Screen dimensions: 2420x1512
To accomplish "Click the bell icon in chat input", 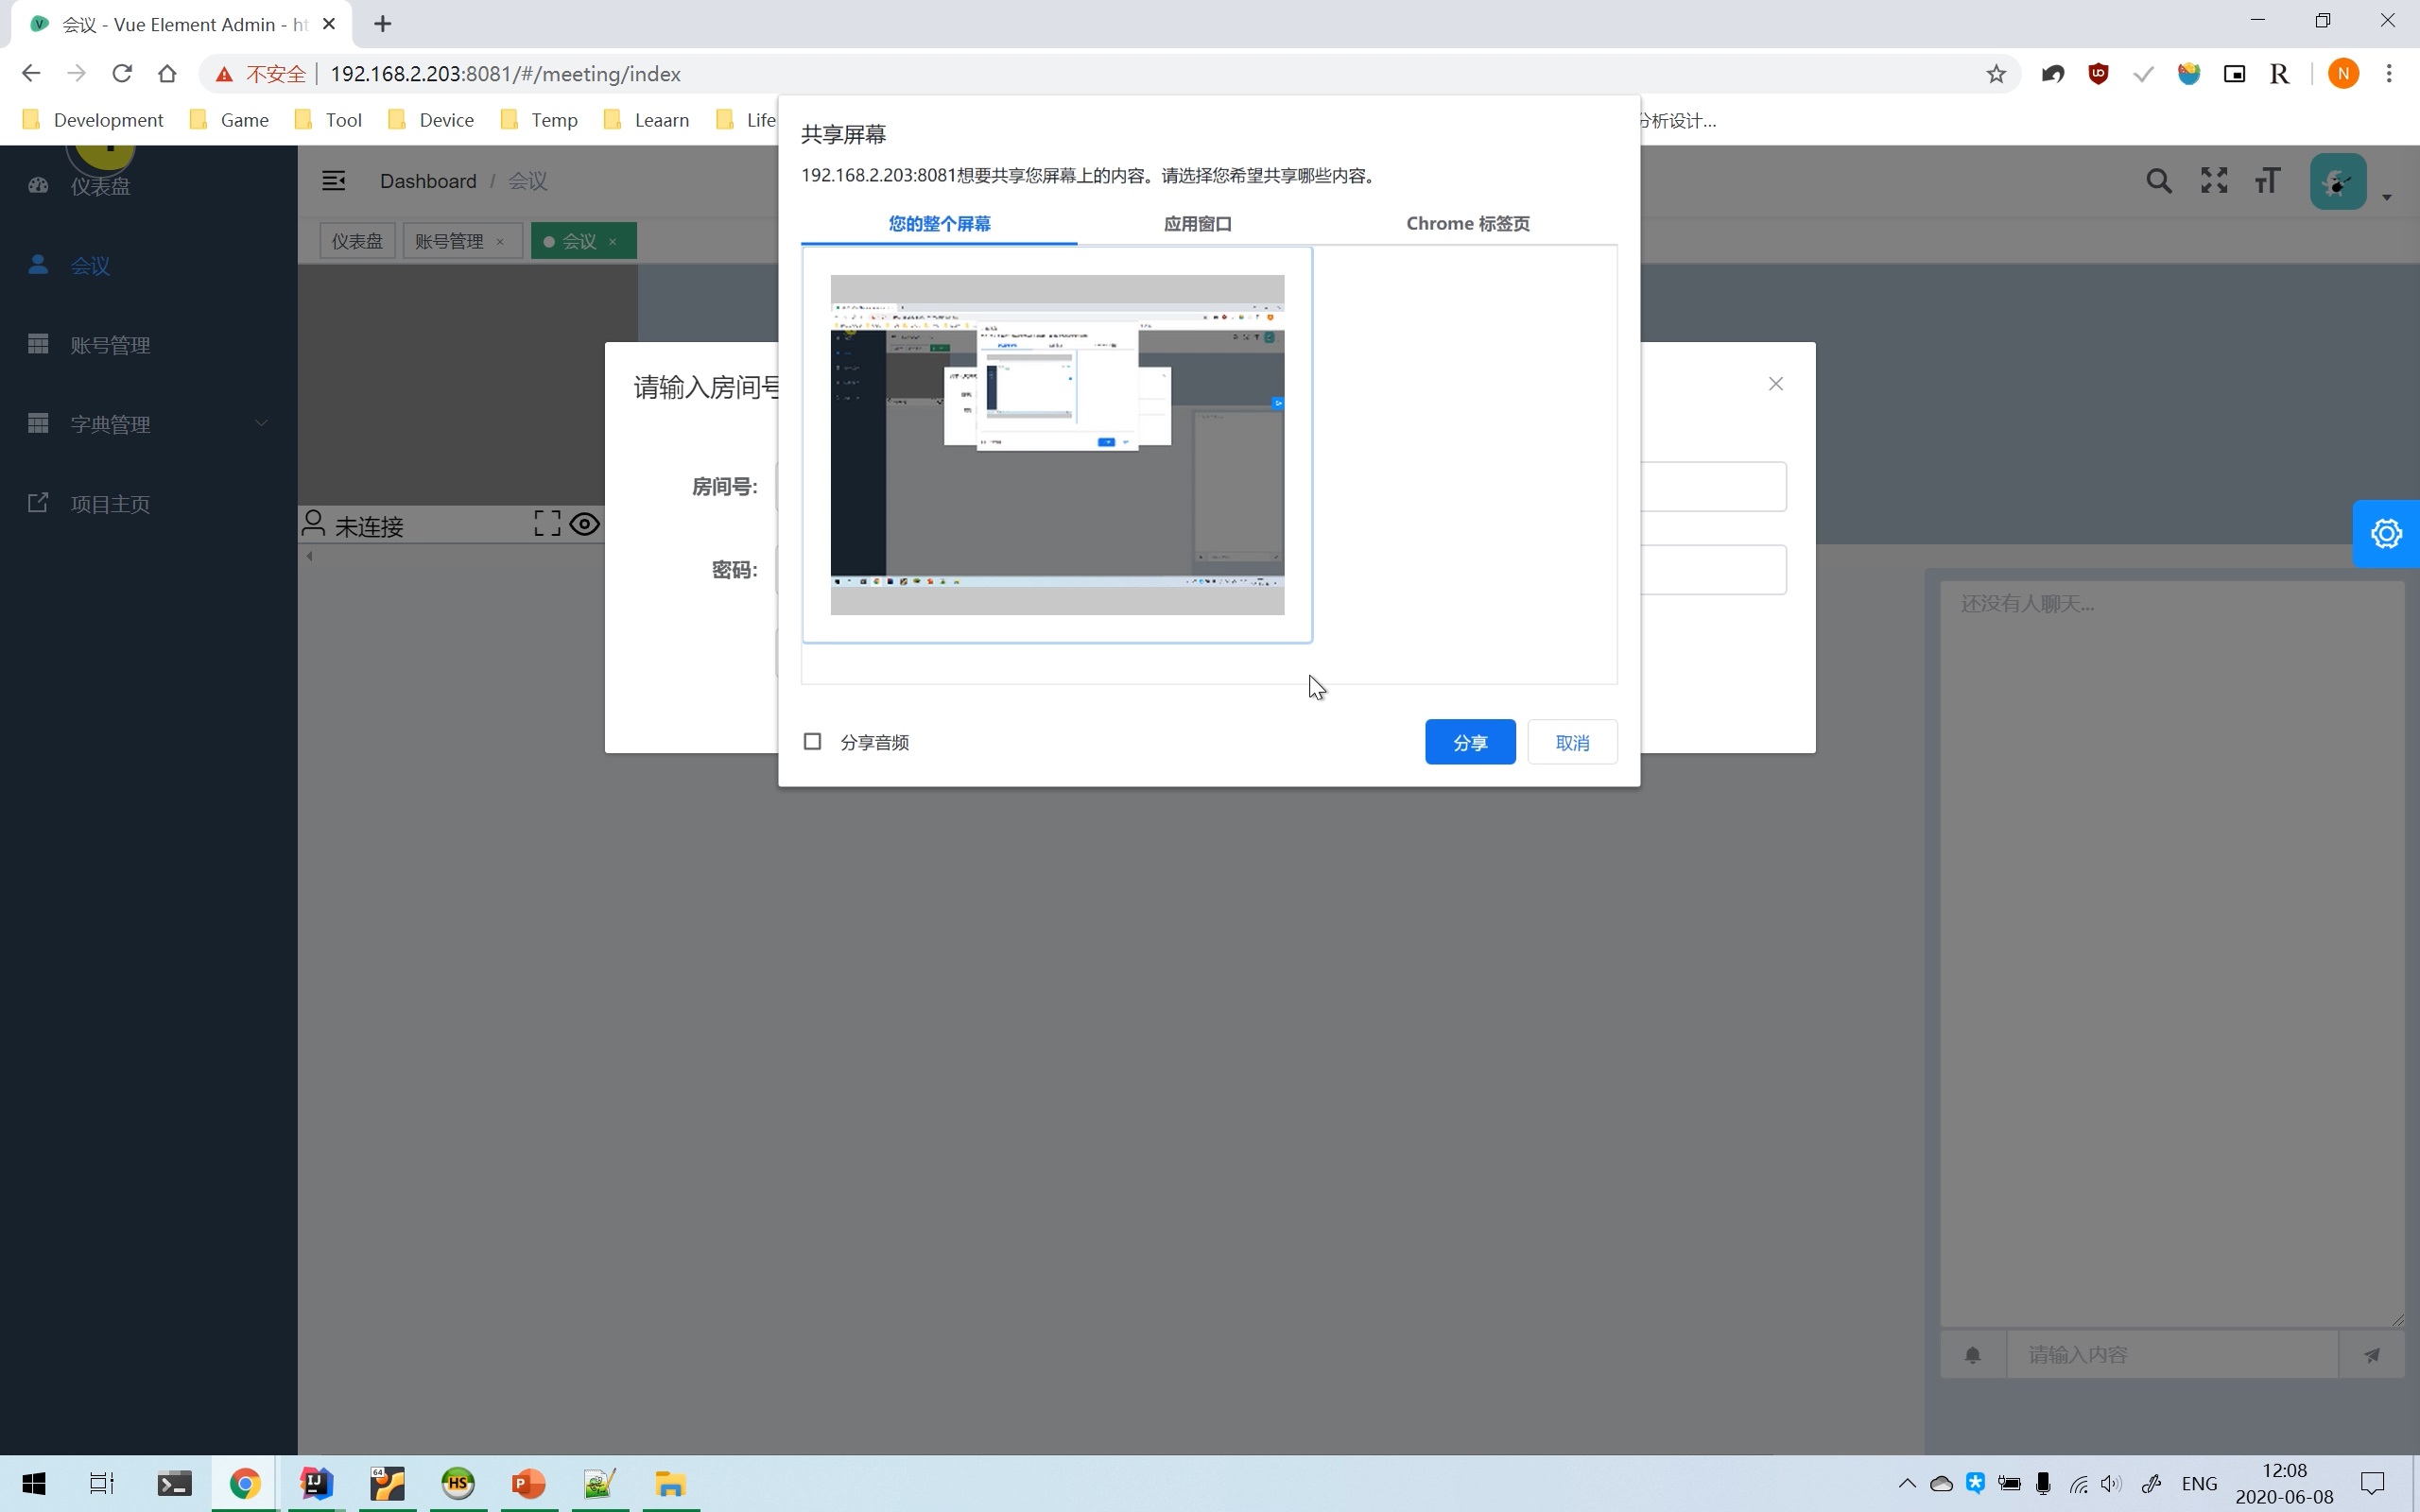I will point(1972,1355).
